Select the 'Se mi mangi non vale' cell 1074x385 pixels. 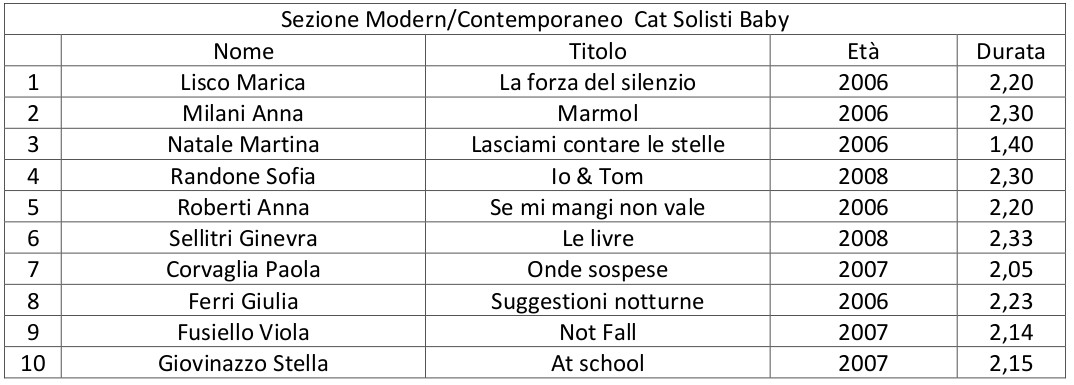click(597, 207)
